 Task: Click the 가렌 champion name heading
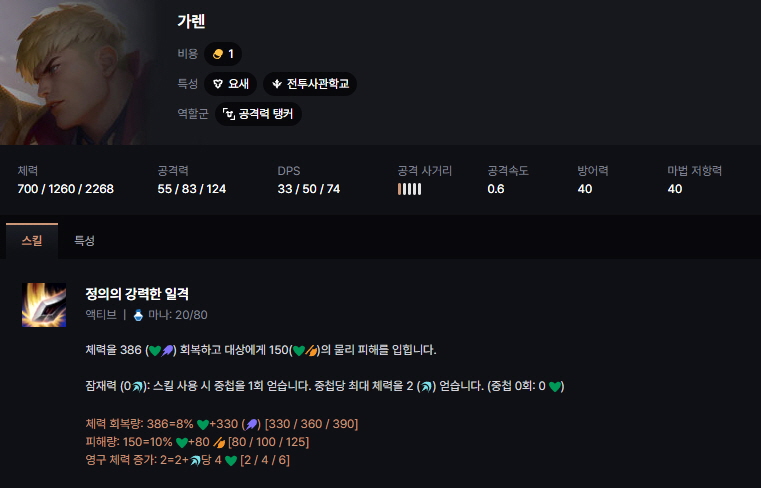(191, 21)
